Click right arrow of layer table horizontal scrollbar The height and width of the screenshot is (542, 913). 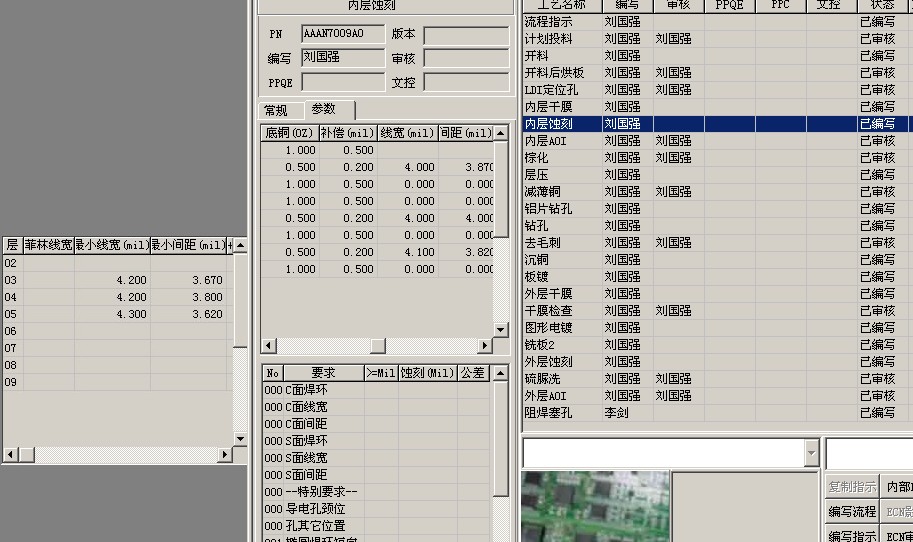coord(225,455)
